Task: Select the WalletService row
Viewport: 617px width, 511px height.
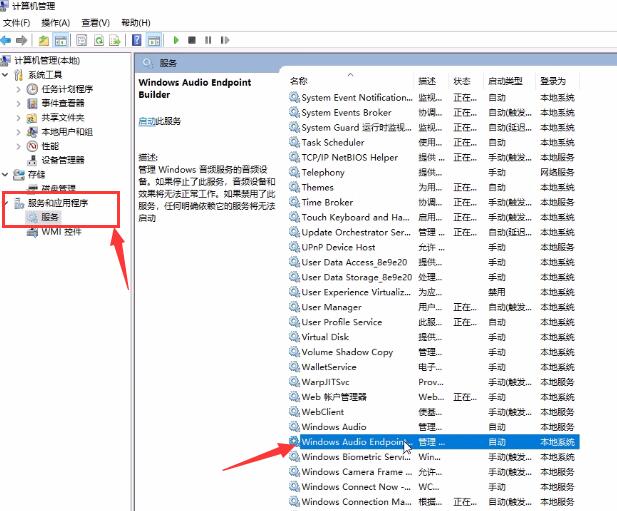Action: pyautogui.click(x=433, y=367)
